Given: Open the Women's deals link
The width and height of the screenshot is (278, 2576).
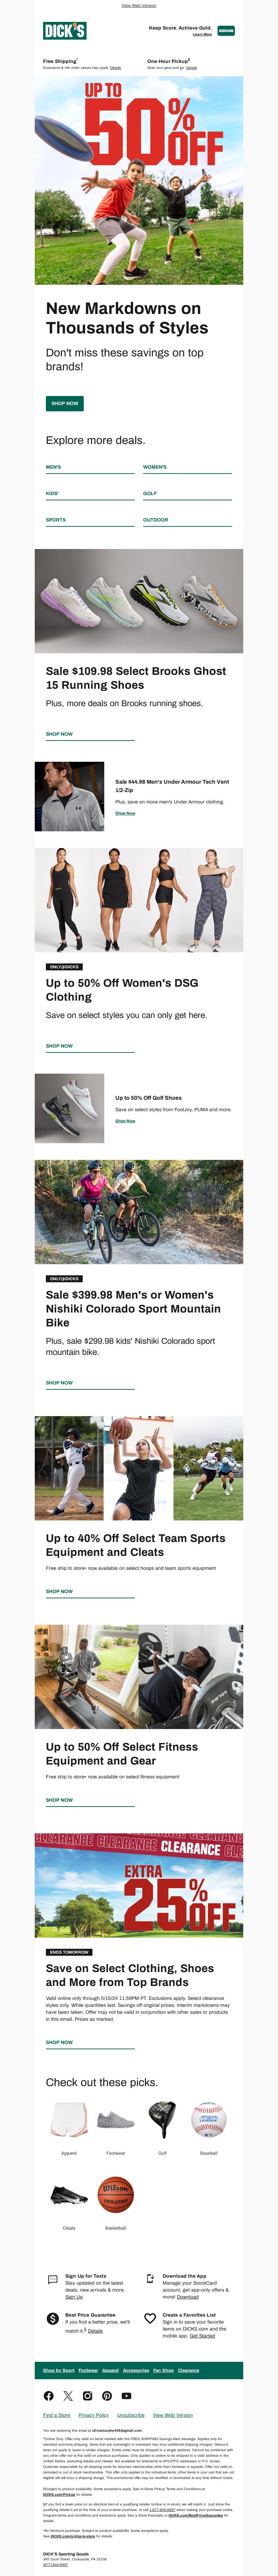Looking at the screenshot, I should pos(155,467).
